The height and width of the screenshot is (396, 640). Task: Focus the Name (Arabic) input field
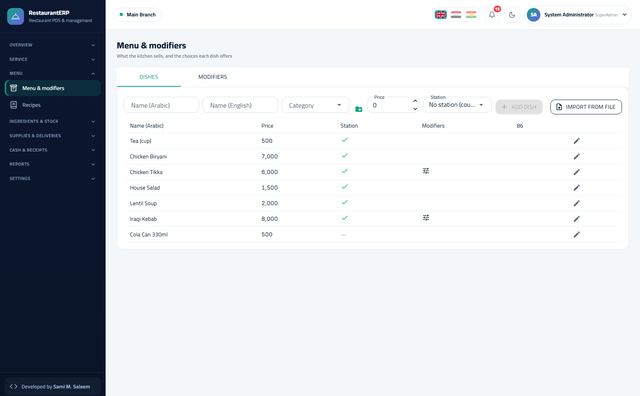click(x=161, y=105)
